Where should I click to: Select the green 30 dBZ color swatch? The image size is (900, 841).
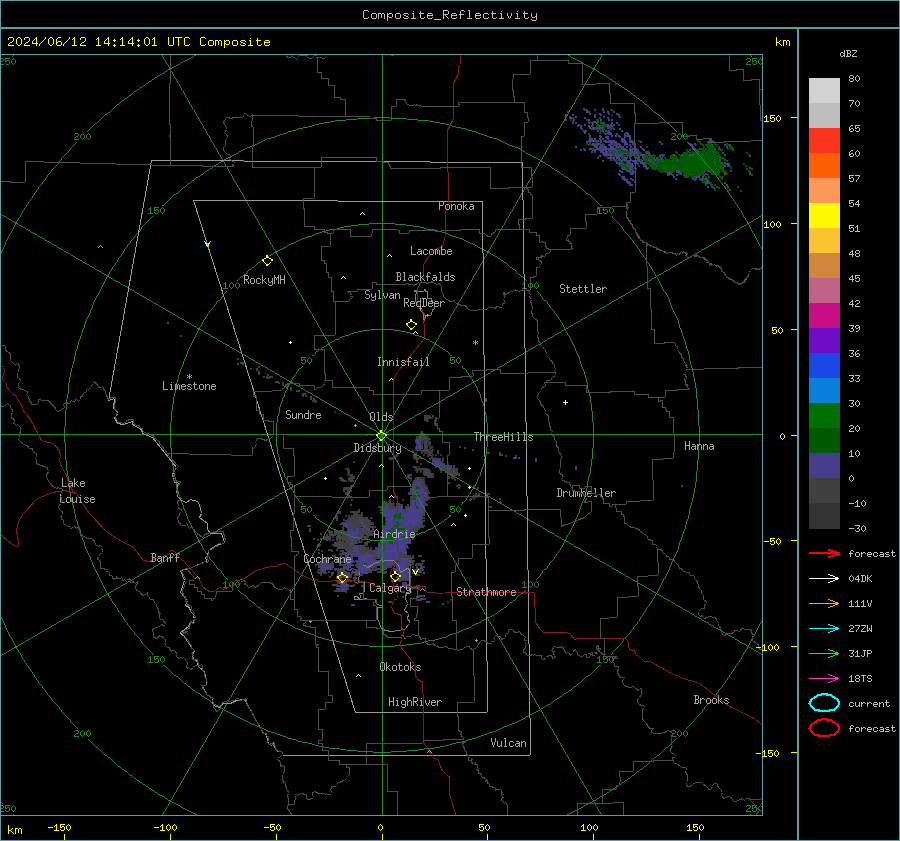point(824,416)
